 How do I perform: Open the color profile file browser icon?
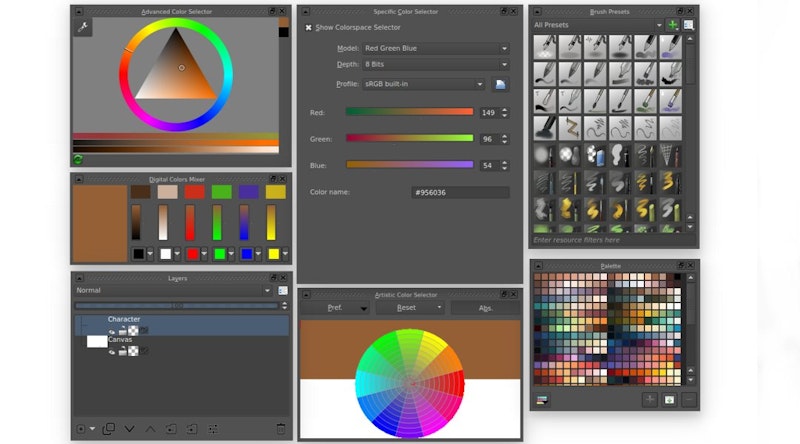pos(500,85)
